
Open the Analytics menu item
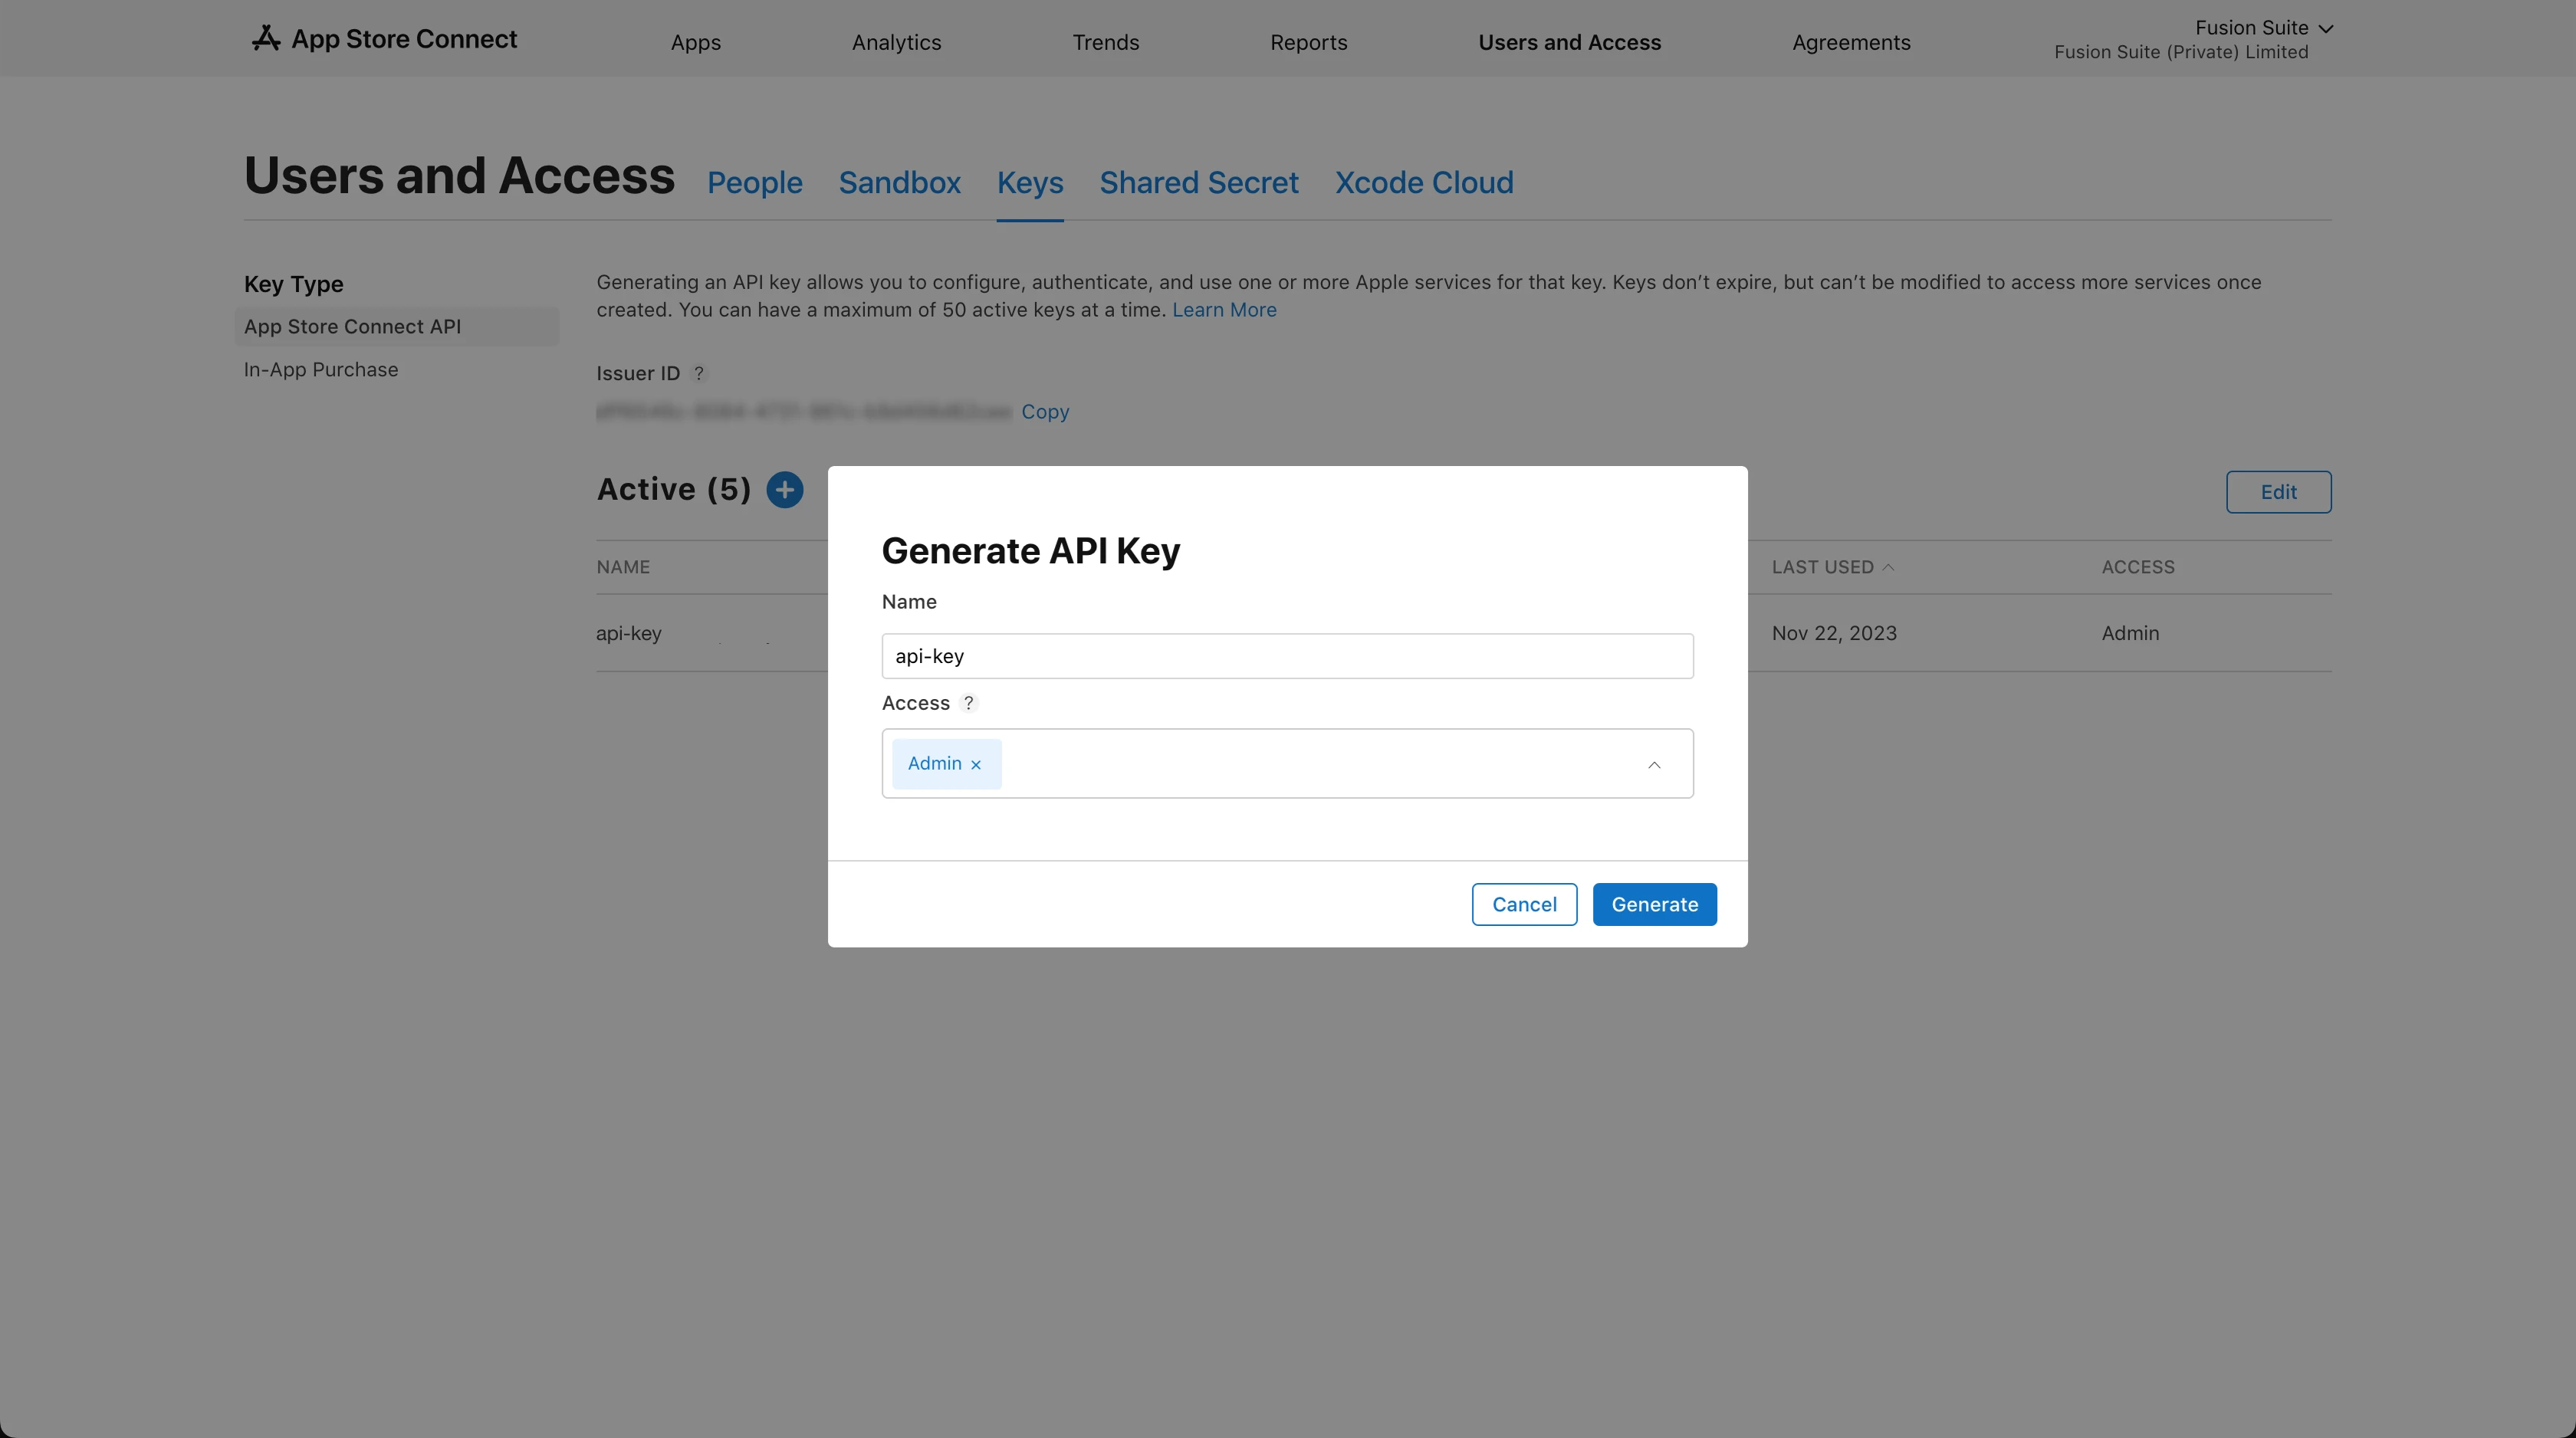click(x=896, y=42)
